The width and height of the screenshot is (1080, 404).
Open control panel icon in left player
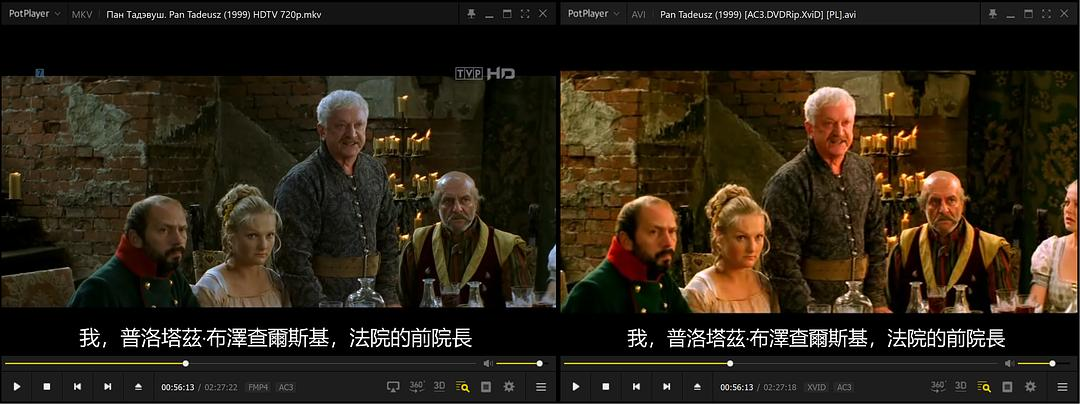pyautogui.click(x=486, y=386)
